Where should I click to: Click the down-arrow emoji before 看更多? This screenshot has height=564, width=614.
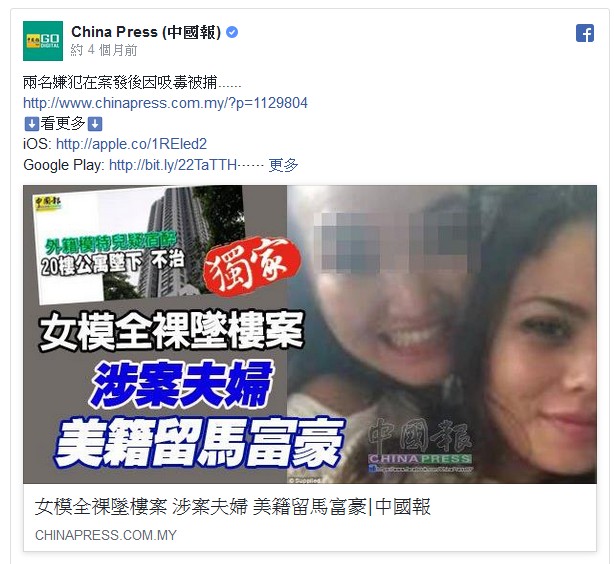coord(31,124)
